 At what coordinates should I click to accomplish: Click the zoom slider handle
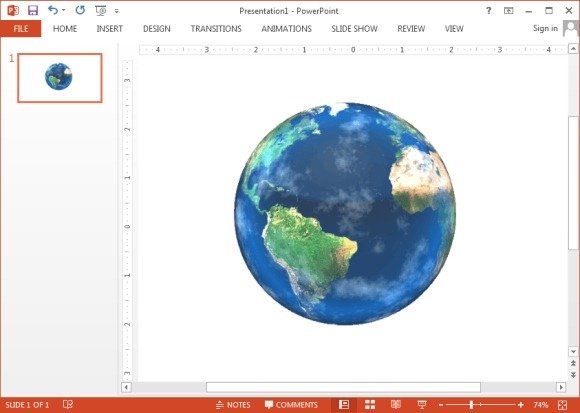(471, 405)
